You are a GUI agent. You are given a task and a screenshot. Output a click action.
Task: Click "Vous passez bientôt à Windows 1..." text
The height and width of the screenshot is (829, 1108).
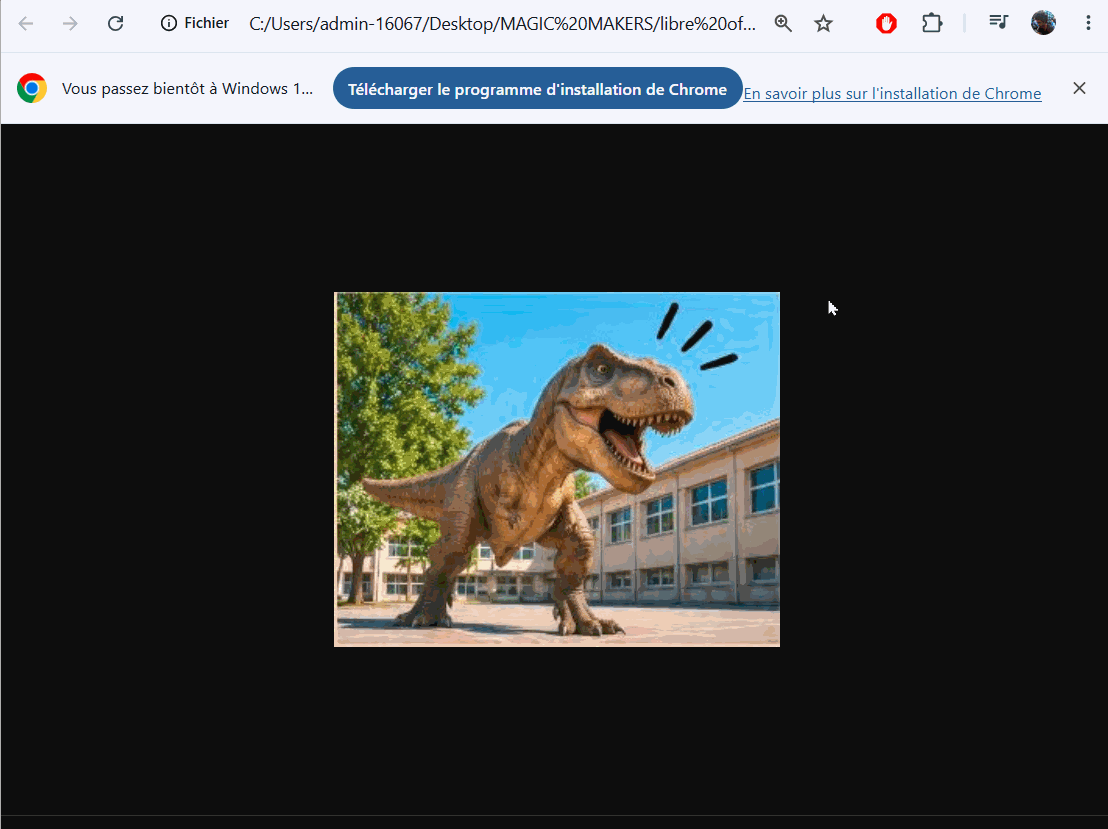point(187,89)
